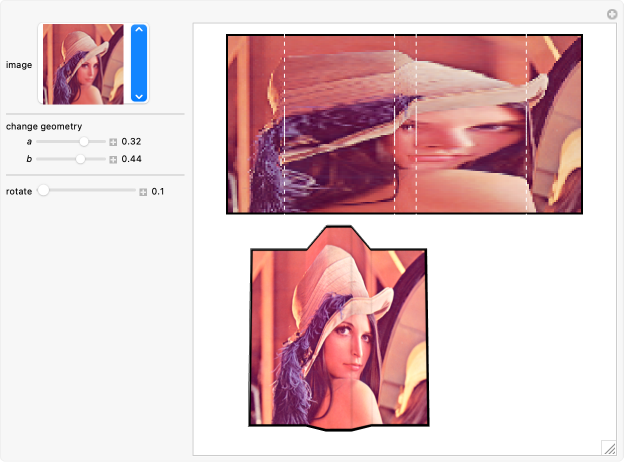This screenshot has width=624, height=463.
Task: Click the 0.44 value next to slider b
Action: [131, 160]
